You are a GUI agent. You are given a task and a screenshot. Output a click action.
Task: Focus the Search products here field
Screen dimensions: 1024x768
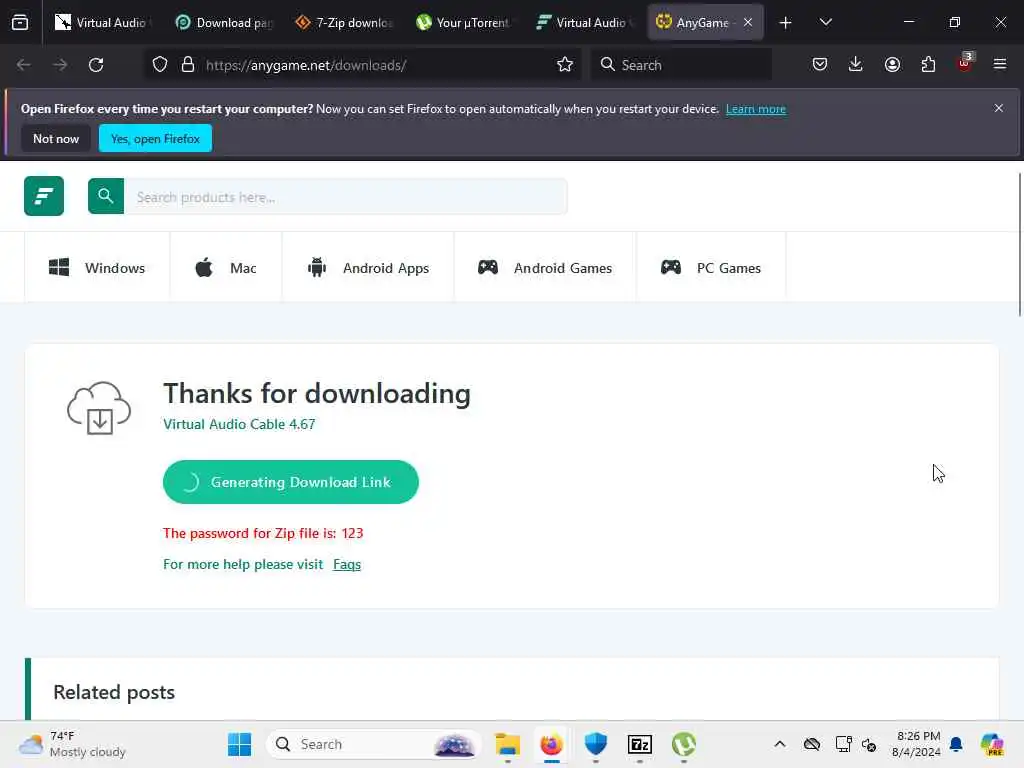pos(345,197)
